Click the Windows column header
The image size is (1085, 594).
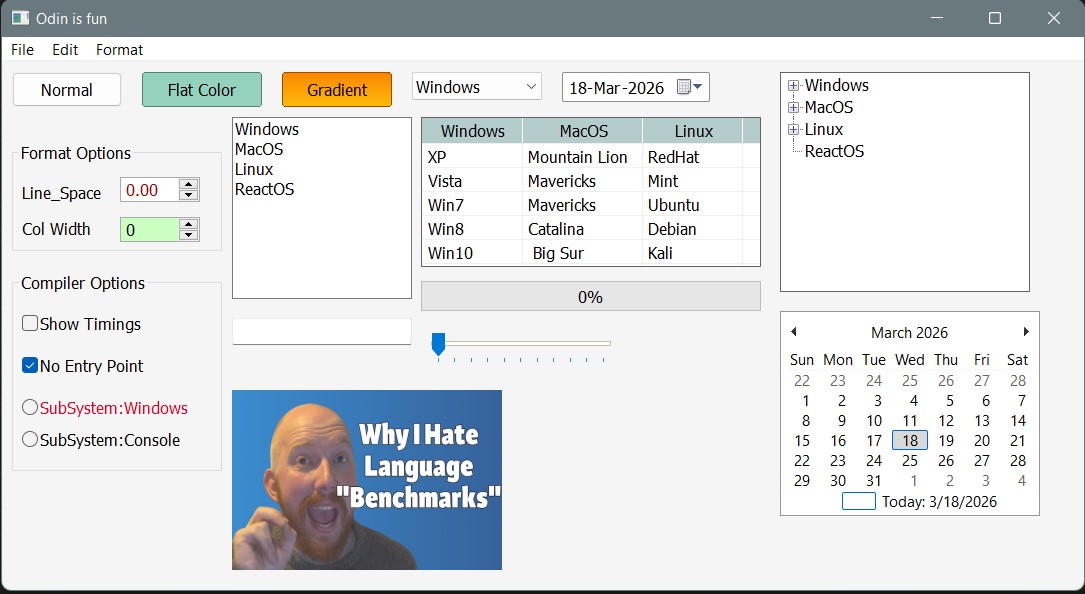pyautogui.click(x=473, y=131)
